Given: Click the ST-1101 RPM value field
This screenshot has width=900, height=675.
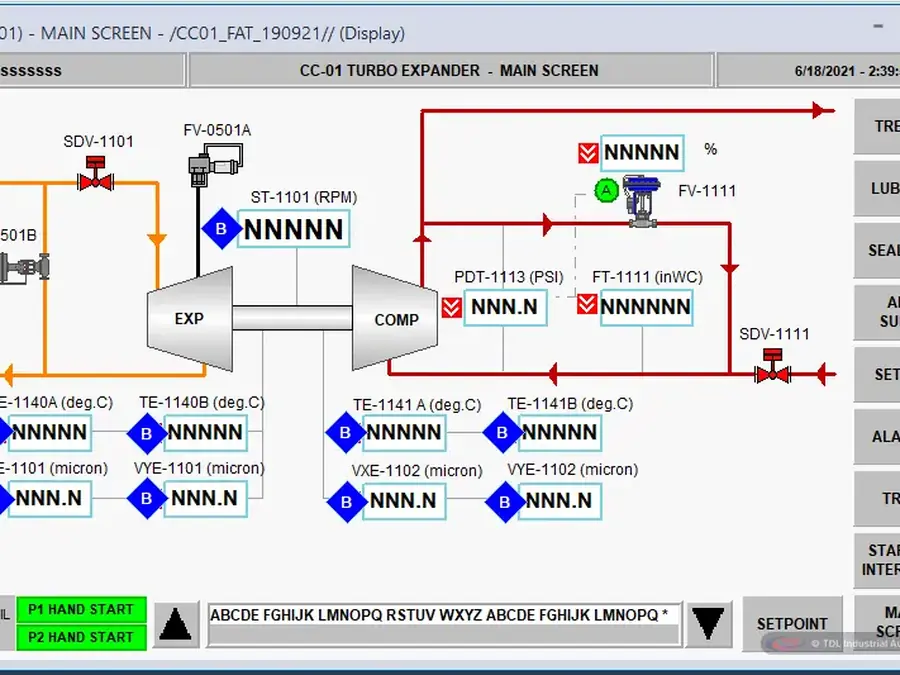Looking at the screenshot, I should [x=293, y=229].
